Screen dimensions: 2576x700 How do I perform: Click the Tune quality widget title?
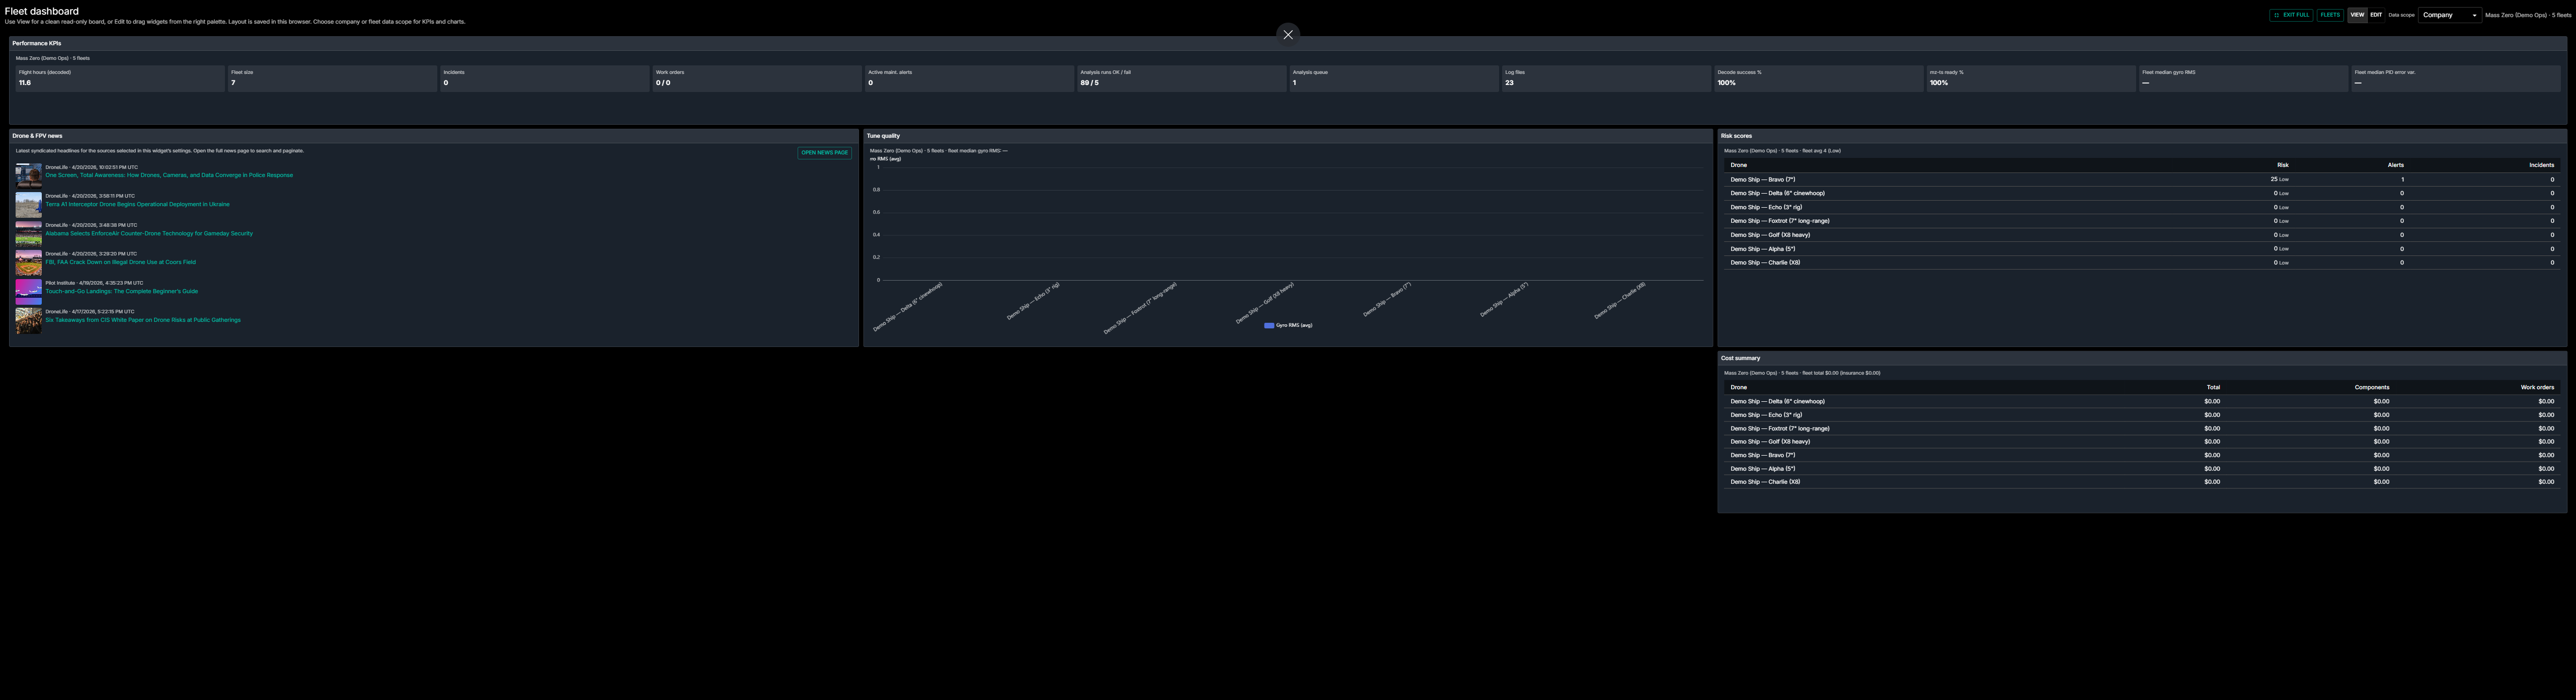[883, 136]
